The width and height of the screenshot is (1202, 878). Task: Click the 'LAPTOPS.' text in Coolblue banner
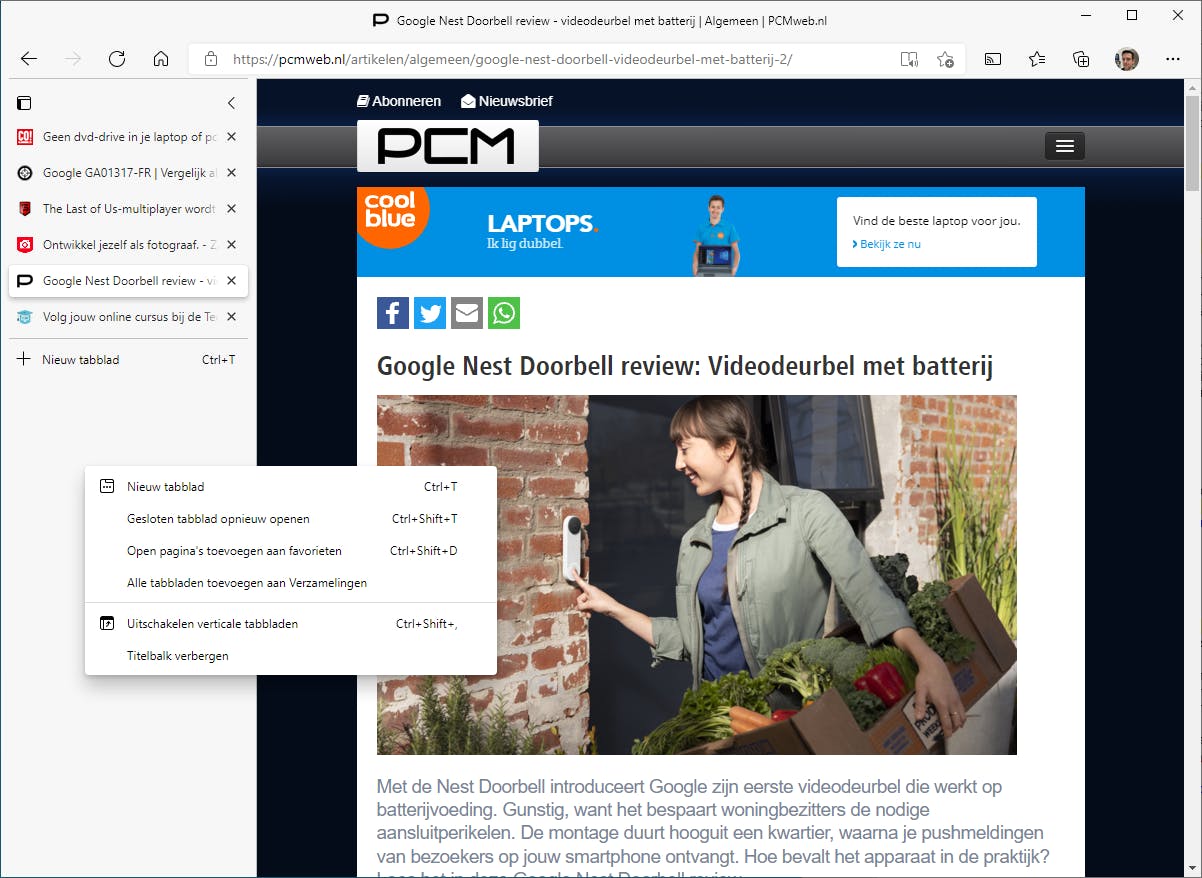(543, 223)
